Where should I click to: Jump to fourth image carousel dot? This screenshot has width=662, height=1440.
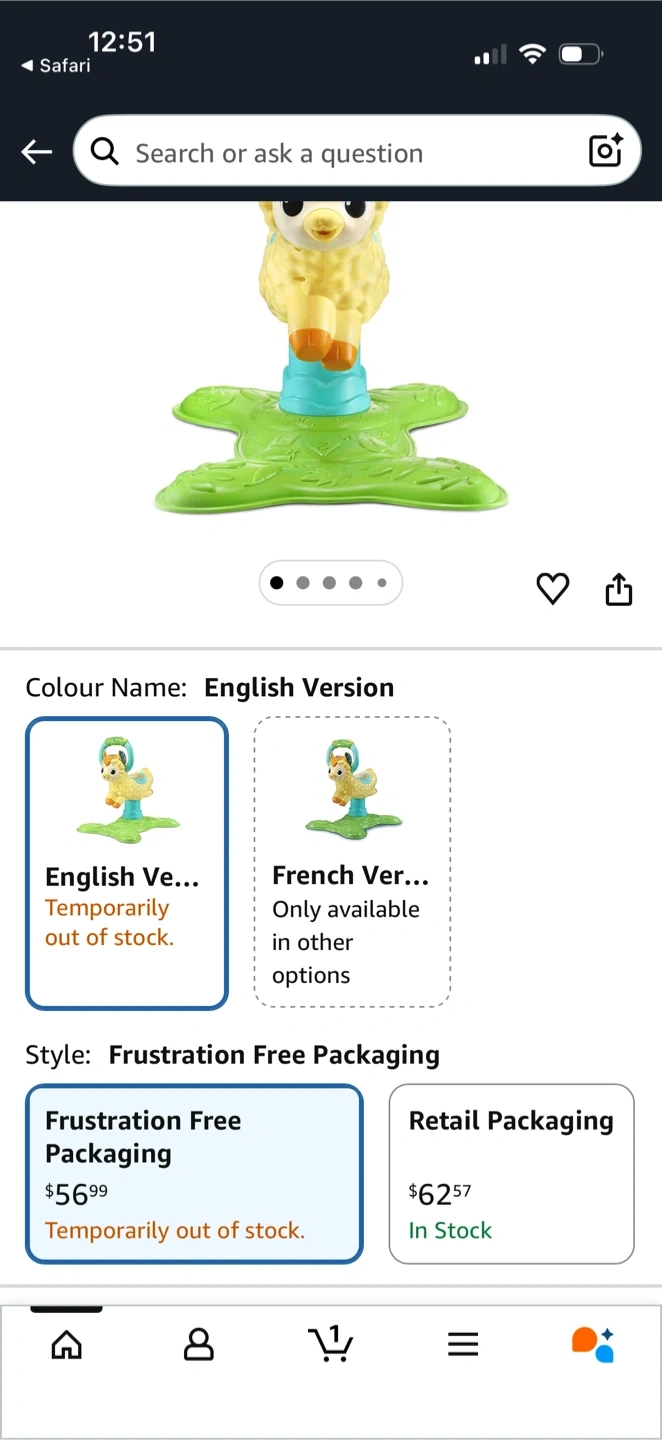(x=355, y=583)
